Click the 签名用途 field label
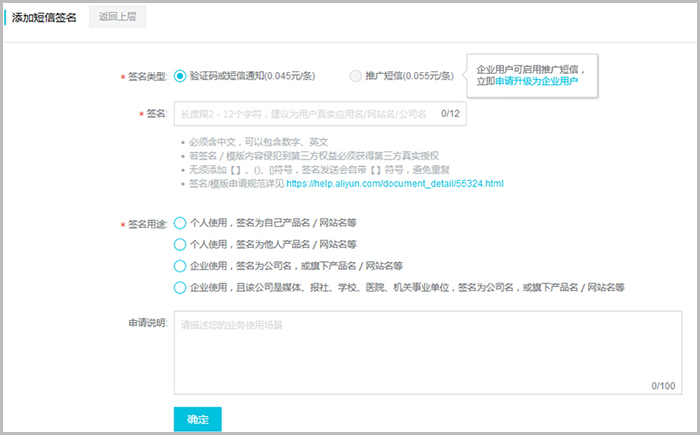700x435 pixels. [x=146, y=224]
